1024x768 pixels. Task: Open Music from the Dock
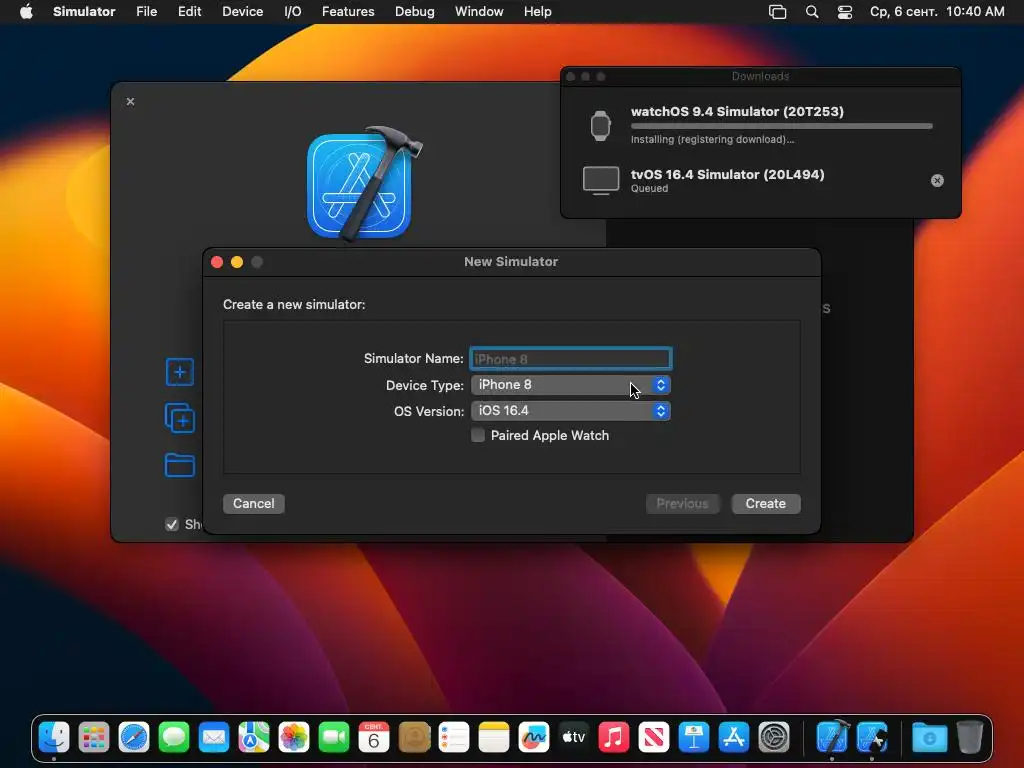click(x=614, y=738)
